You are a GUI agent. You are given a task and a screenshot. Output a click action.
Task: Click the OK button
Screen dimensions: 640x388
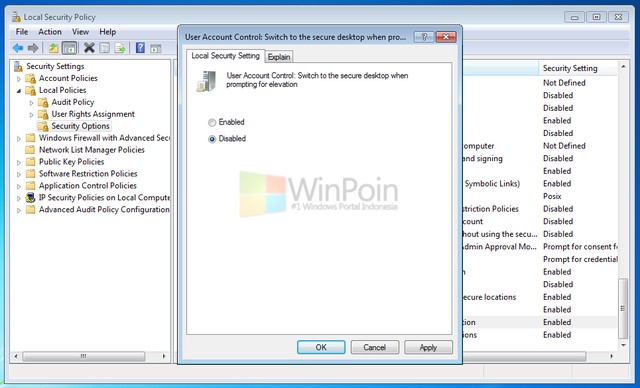coord(321,347)
